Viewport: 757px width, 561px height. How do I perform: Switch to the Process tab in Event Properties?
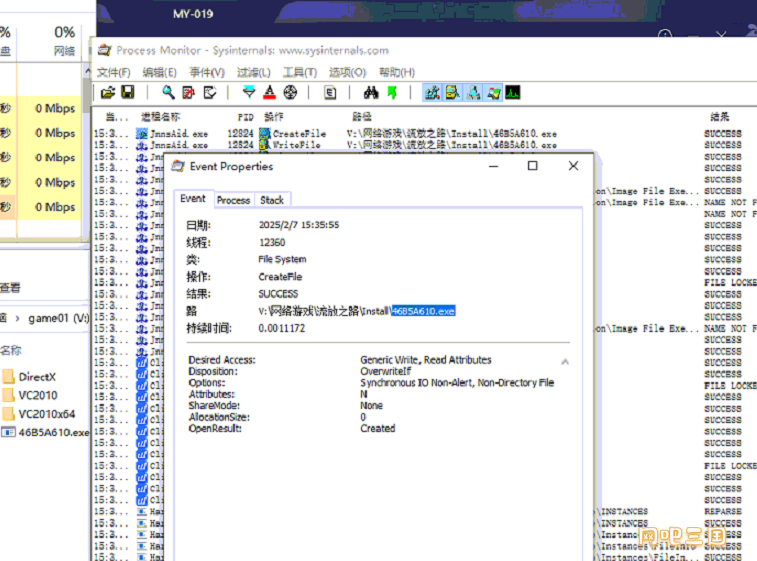coord(233,200)
